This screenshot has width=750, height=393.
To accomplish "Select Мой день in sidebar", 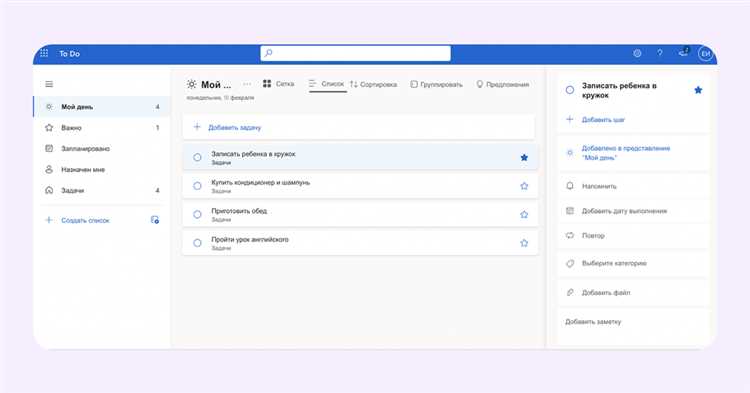I will pyautogui.click(x=102, y=107).
